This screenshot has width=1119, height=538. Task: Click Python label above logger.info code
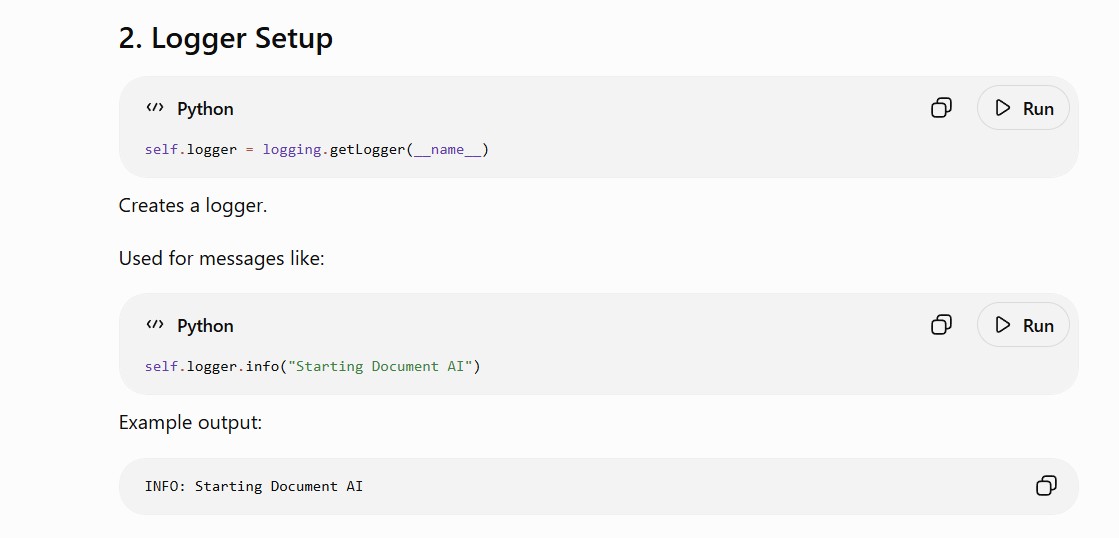coord(206,325)
